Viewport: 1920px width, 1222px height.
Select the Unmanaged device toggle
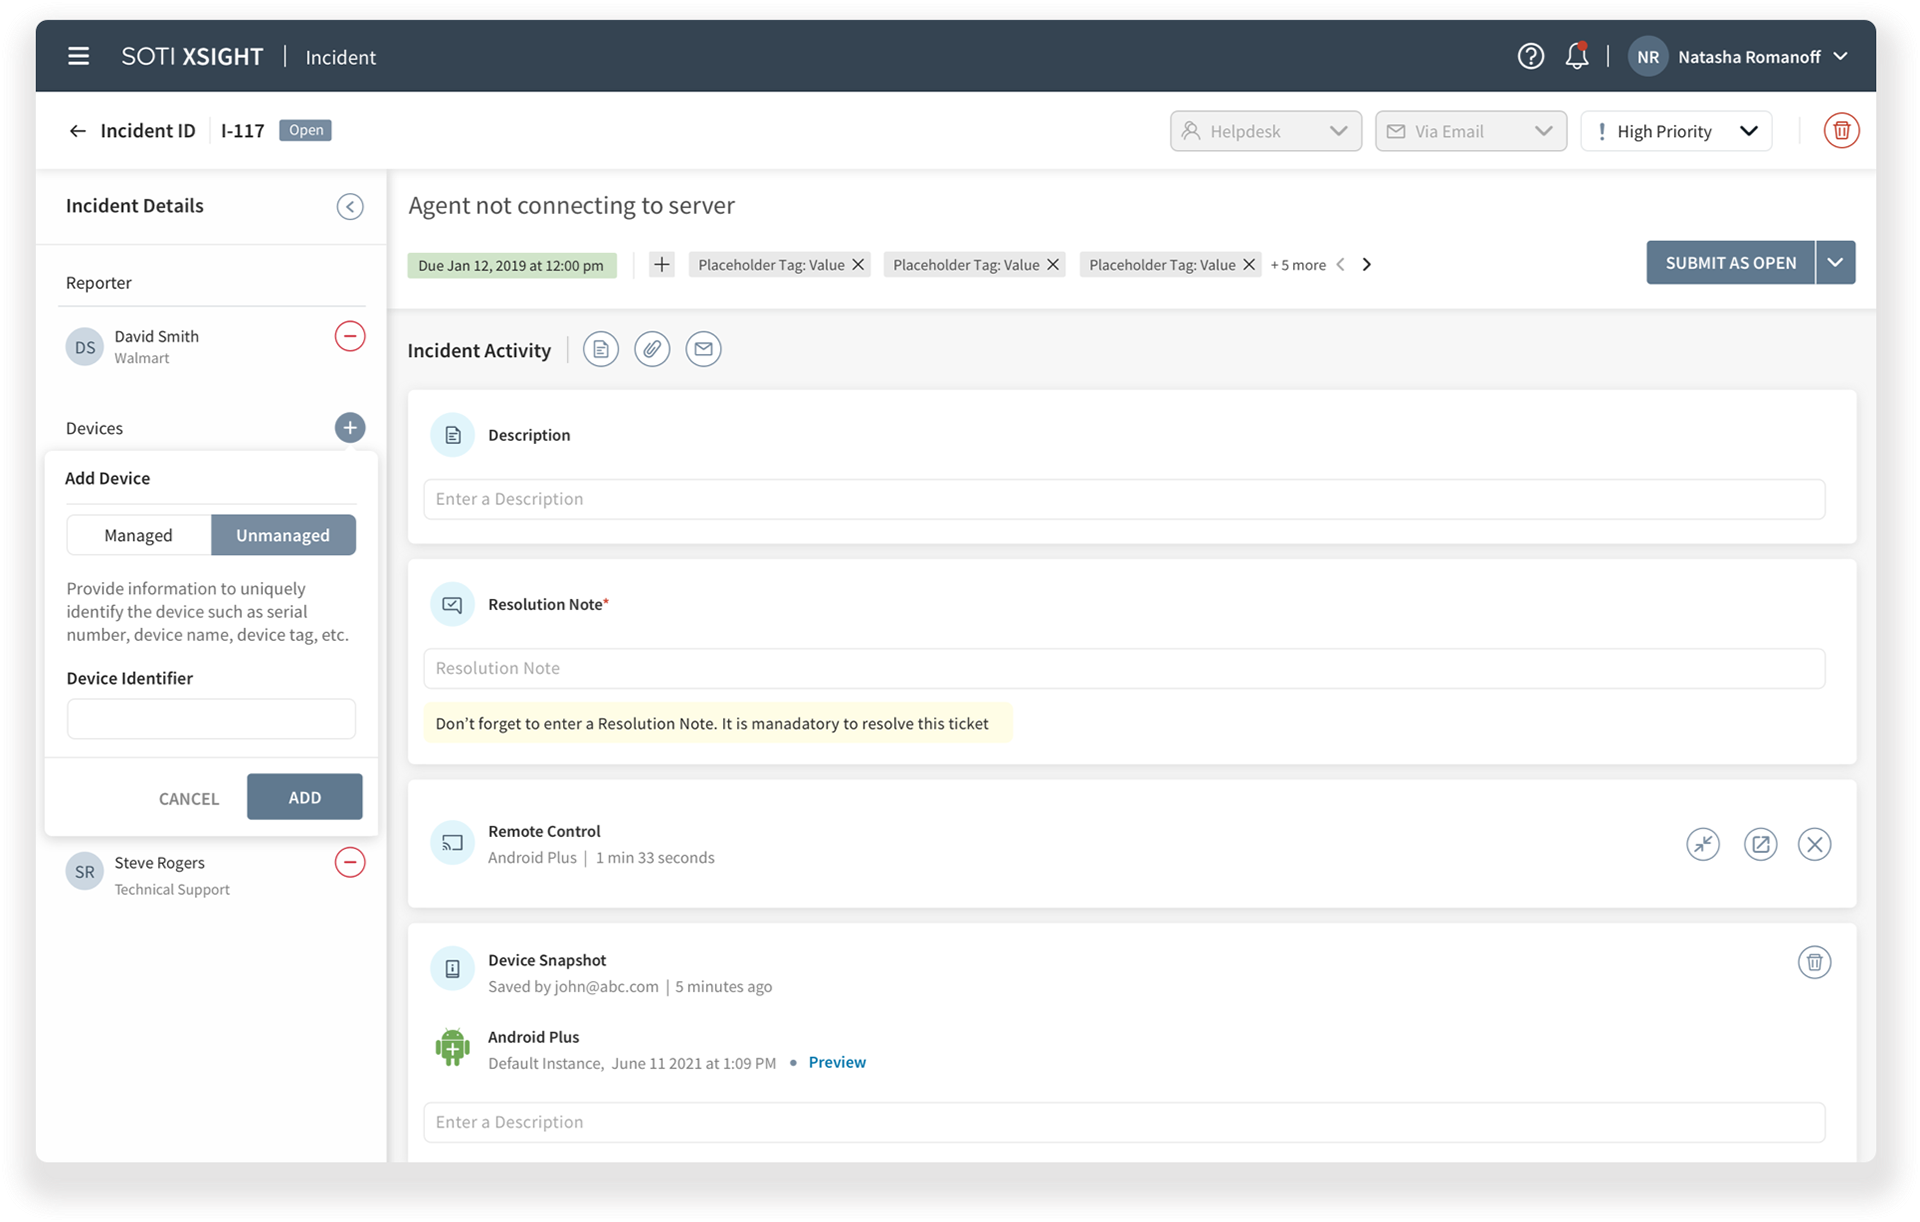click(x=283, y=535)
